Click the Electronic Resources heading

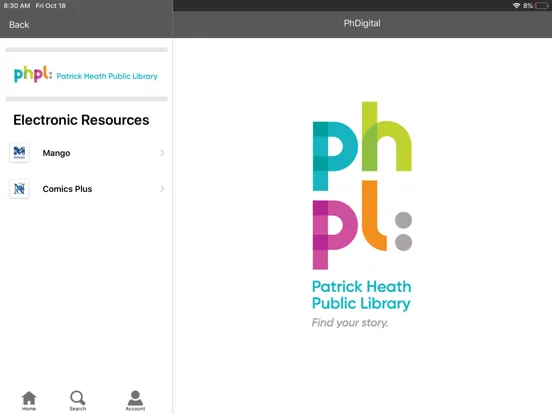[81, 120]
